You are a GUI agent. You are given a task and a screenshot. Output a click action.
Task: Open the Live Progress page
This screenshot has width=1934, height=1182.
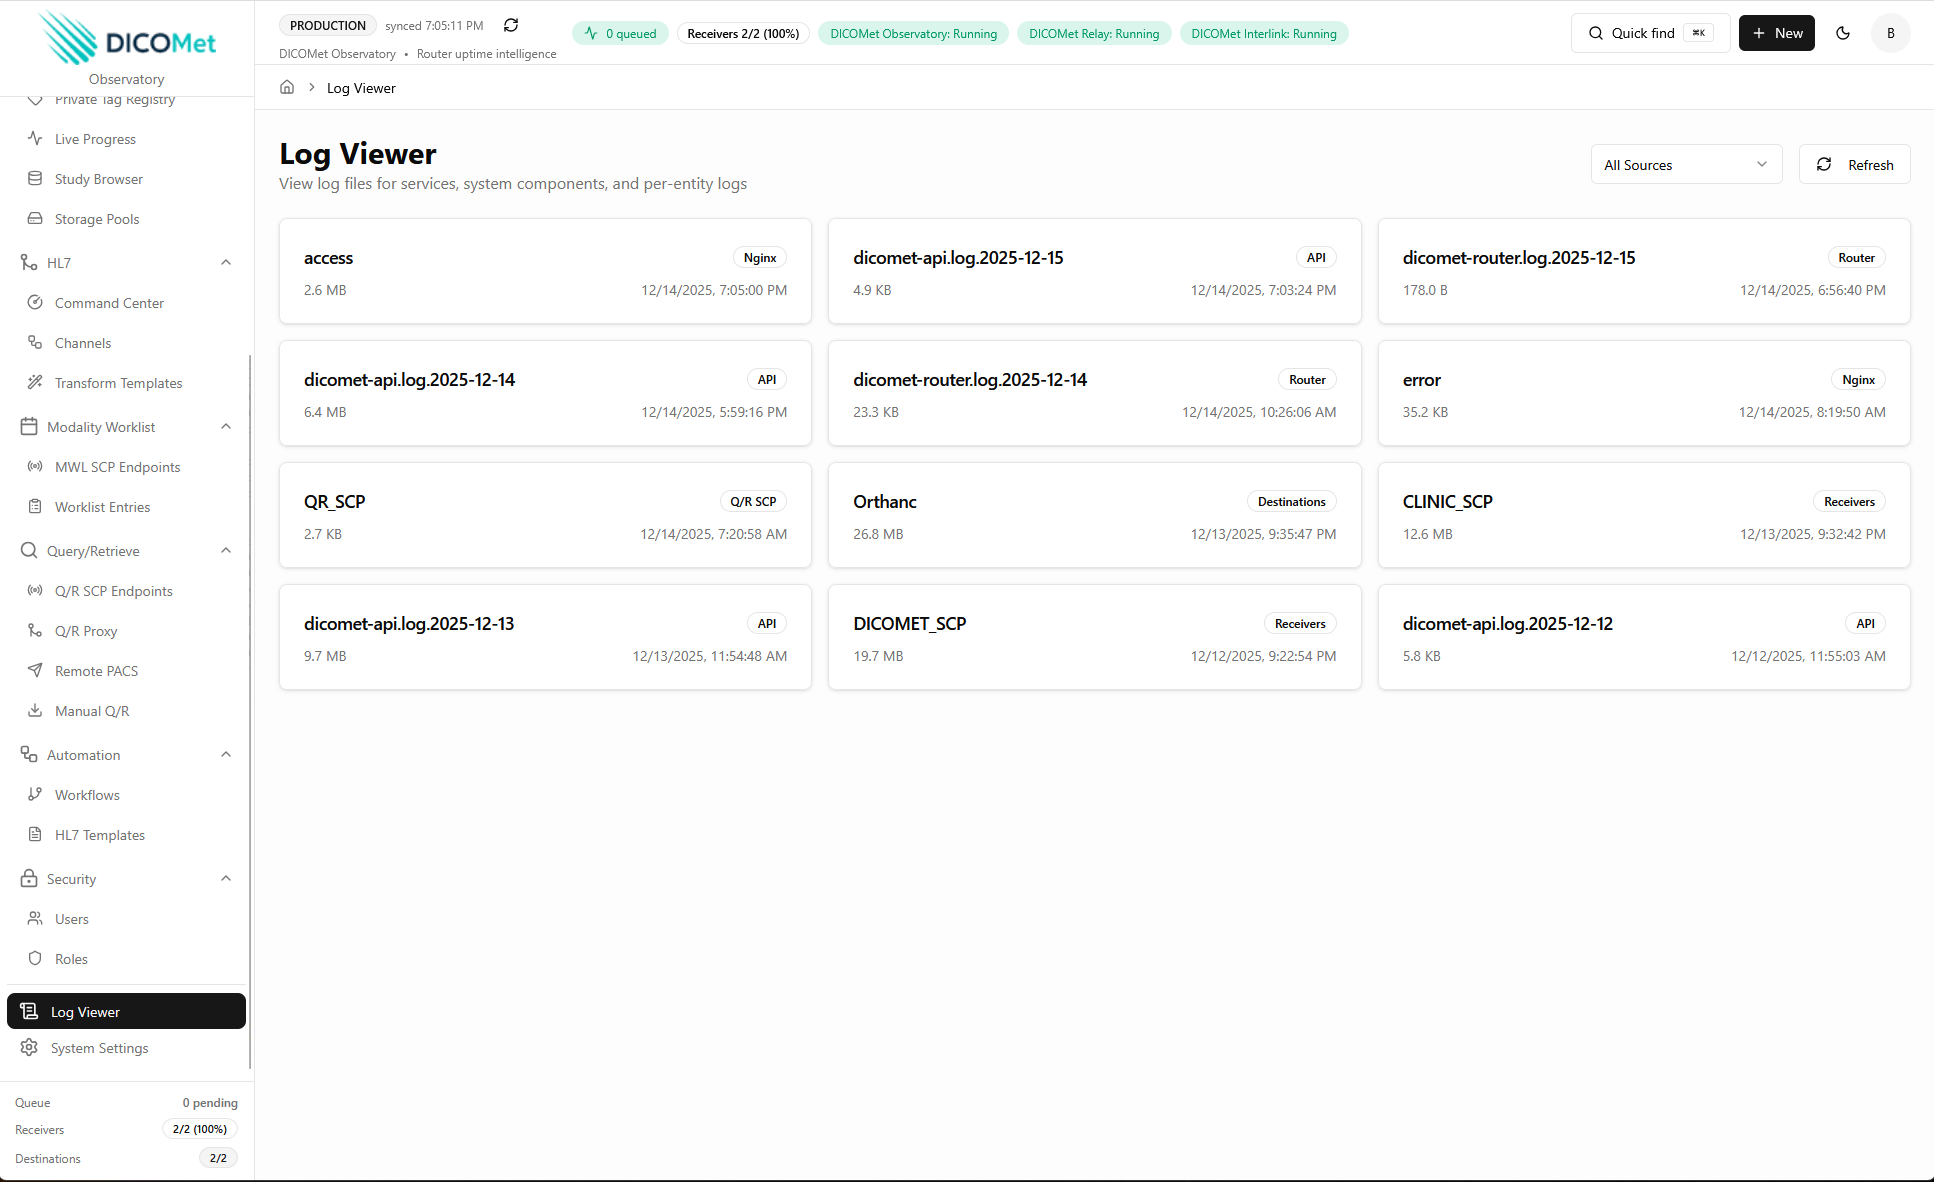coord(93,138)
